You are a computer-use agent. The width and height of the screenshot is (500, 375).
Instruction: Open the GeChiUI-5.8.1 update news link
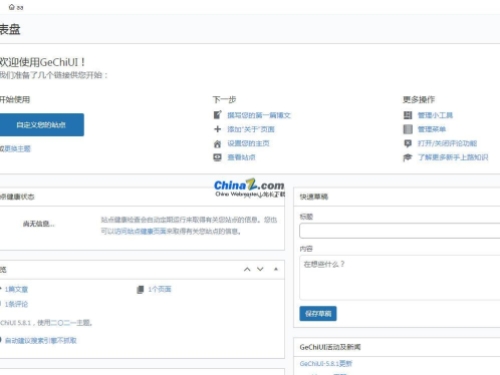(x=326, y=363)
